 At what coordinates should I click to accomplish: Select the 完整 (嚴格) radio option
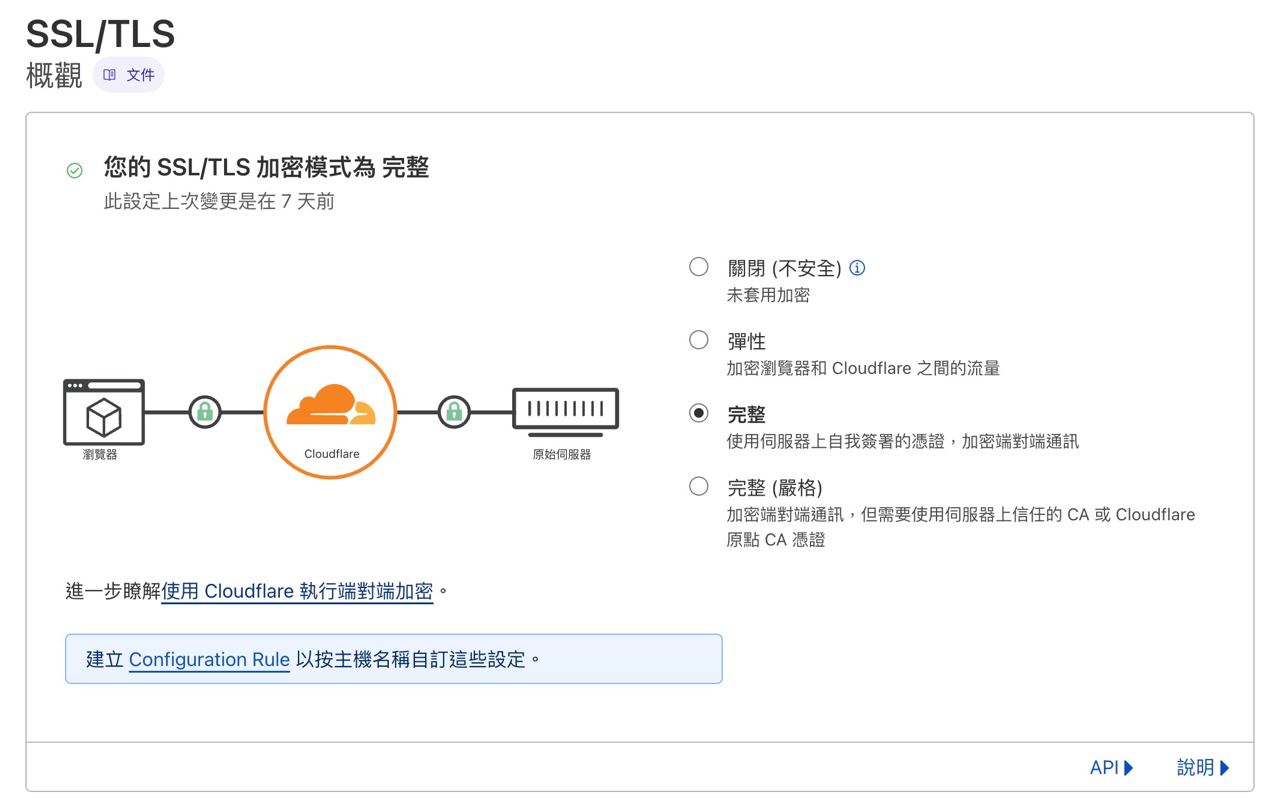[699, 487]
